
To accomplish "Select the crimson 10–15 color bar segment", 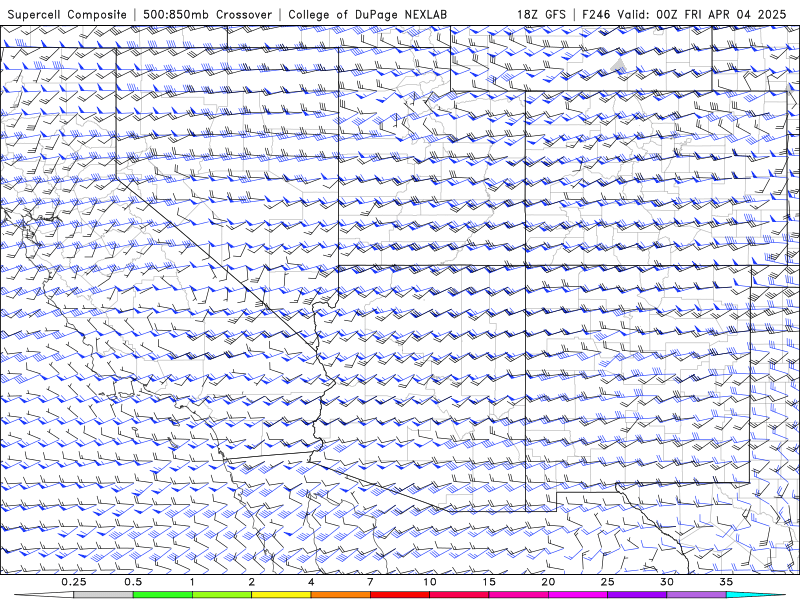I will pos(459,595).
